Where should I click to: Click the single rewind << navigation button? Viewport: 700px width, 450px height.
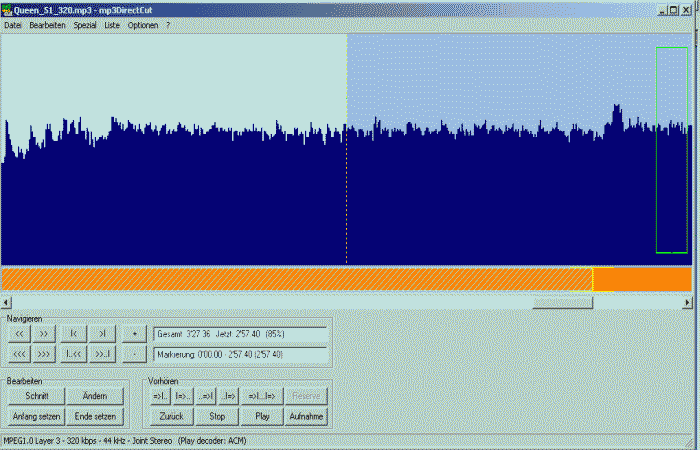tap(18, 334)
